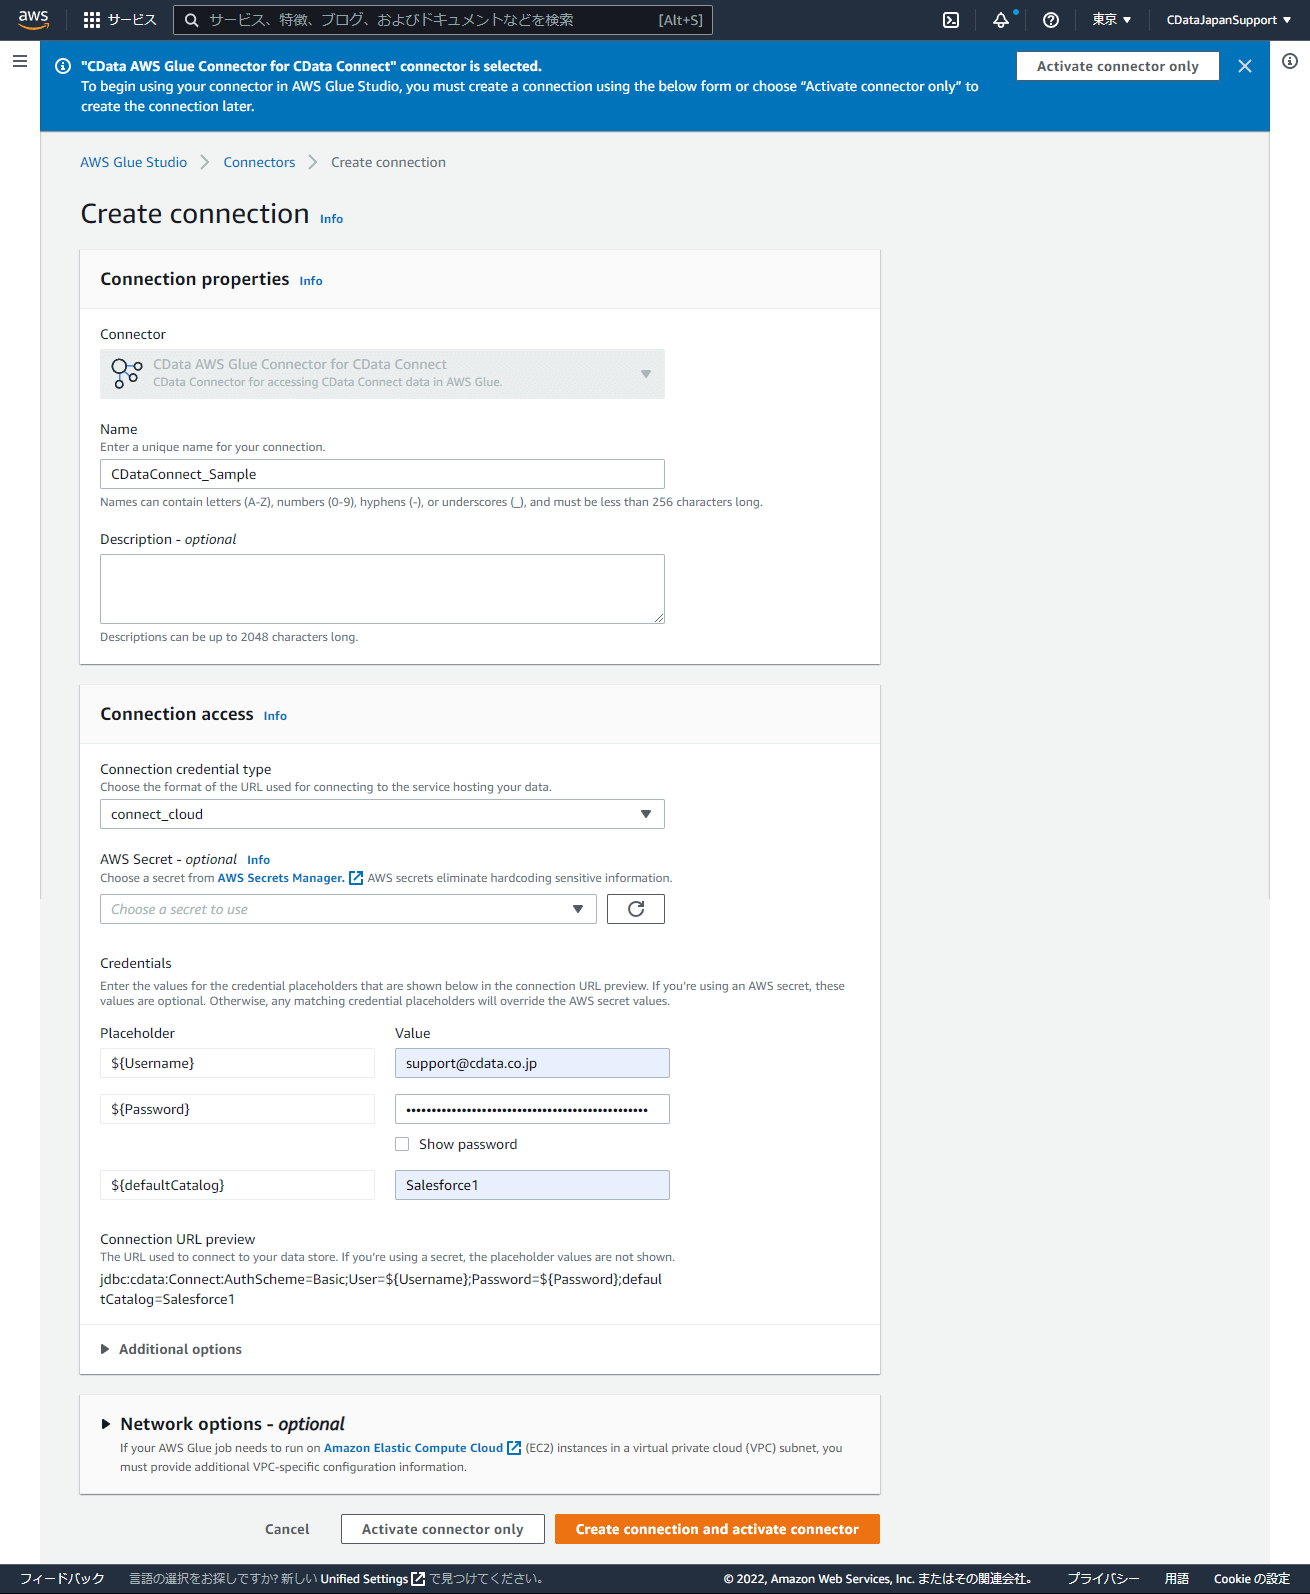Open the right-side info panel icon
The height and width of the screenshot is (1594, 1310).
point(1290,61)
